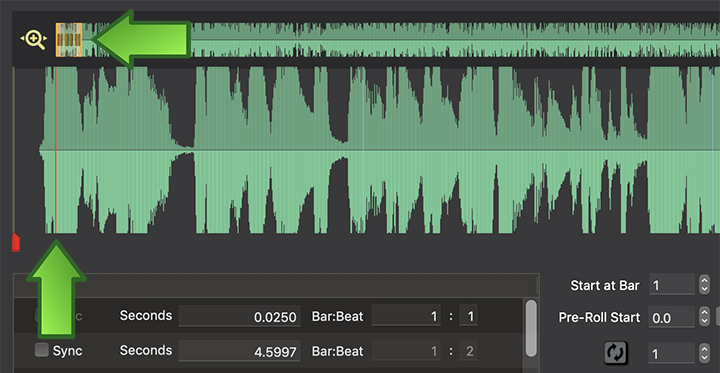
Task: Click the Beat field showing 2
Action: pyautogui.click(x=468, y=351)
